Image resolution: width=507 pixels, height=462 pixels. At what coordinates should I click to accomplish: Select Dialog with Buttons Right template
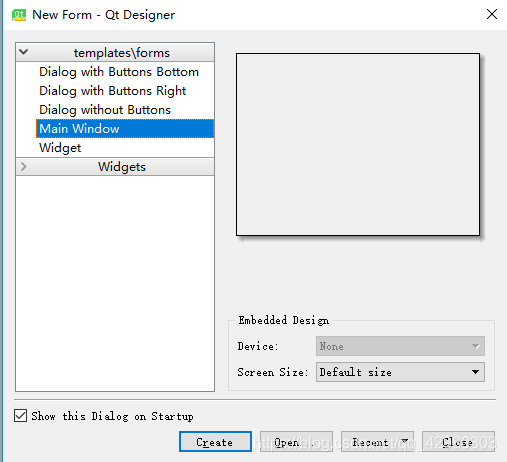tap(113, 91)
